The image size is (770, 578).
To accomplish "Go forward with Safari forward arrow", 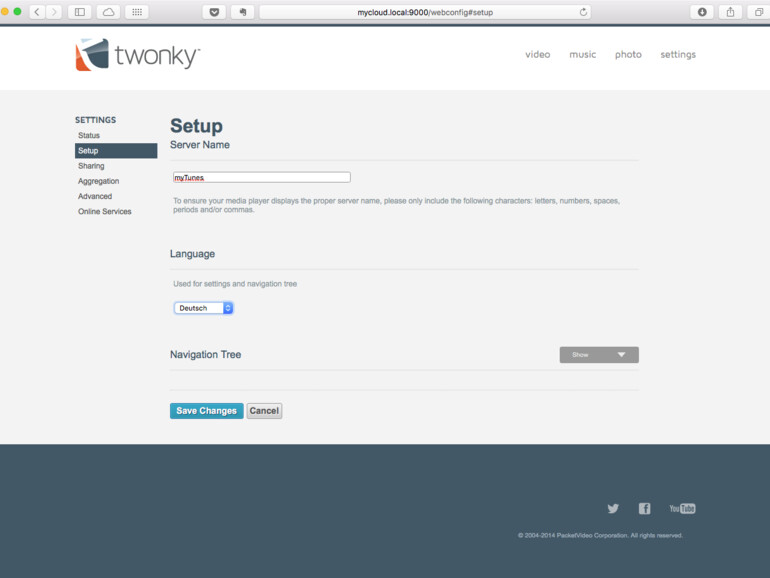I will pyautogui.click(x=54, y=12).
